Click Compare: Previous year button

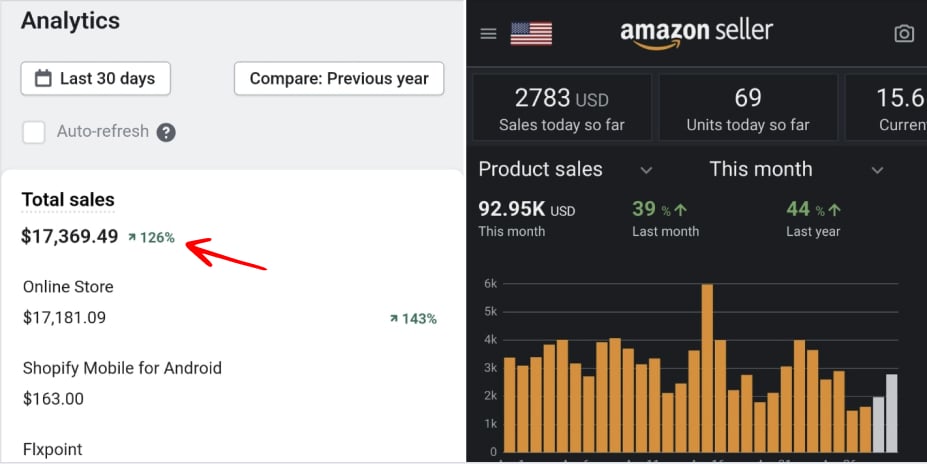click(339, 78)
